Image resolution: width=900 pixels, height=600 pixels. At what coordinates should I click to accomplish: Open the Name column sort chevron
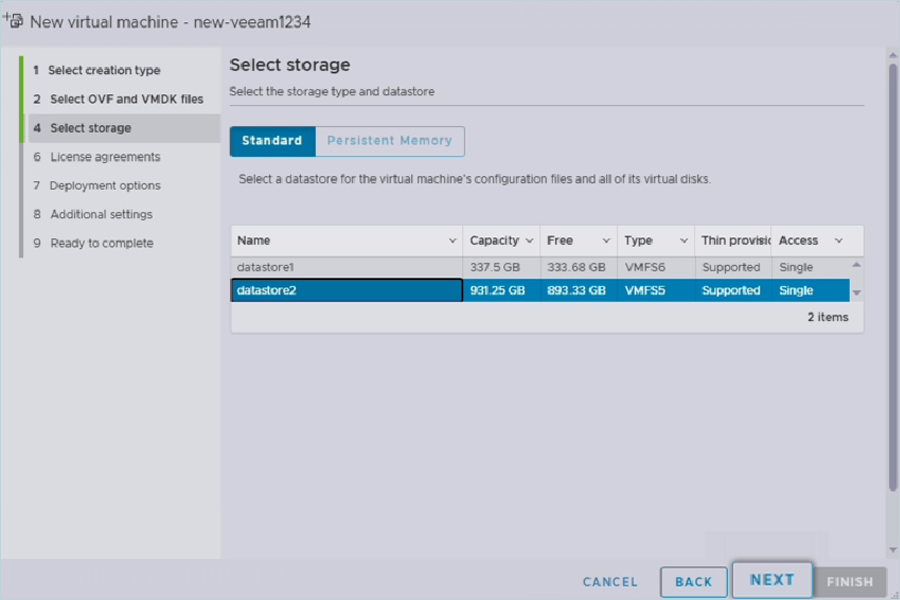[x=453, y=241]
